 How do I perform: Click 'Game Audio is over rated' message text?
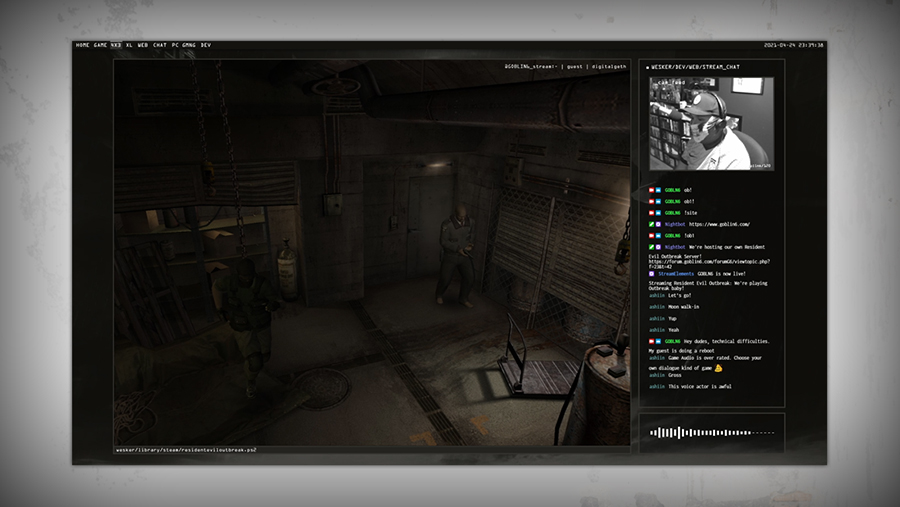[715, 358]
